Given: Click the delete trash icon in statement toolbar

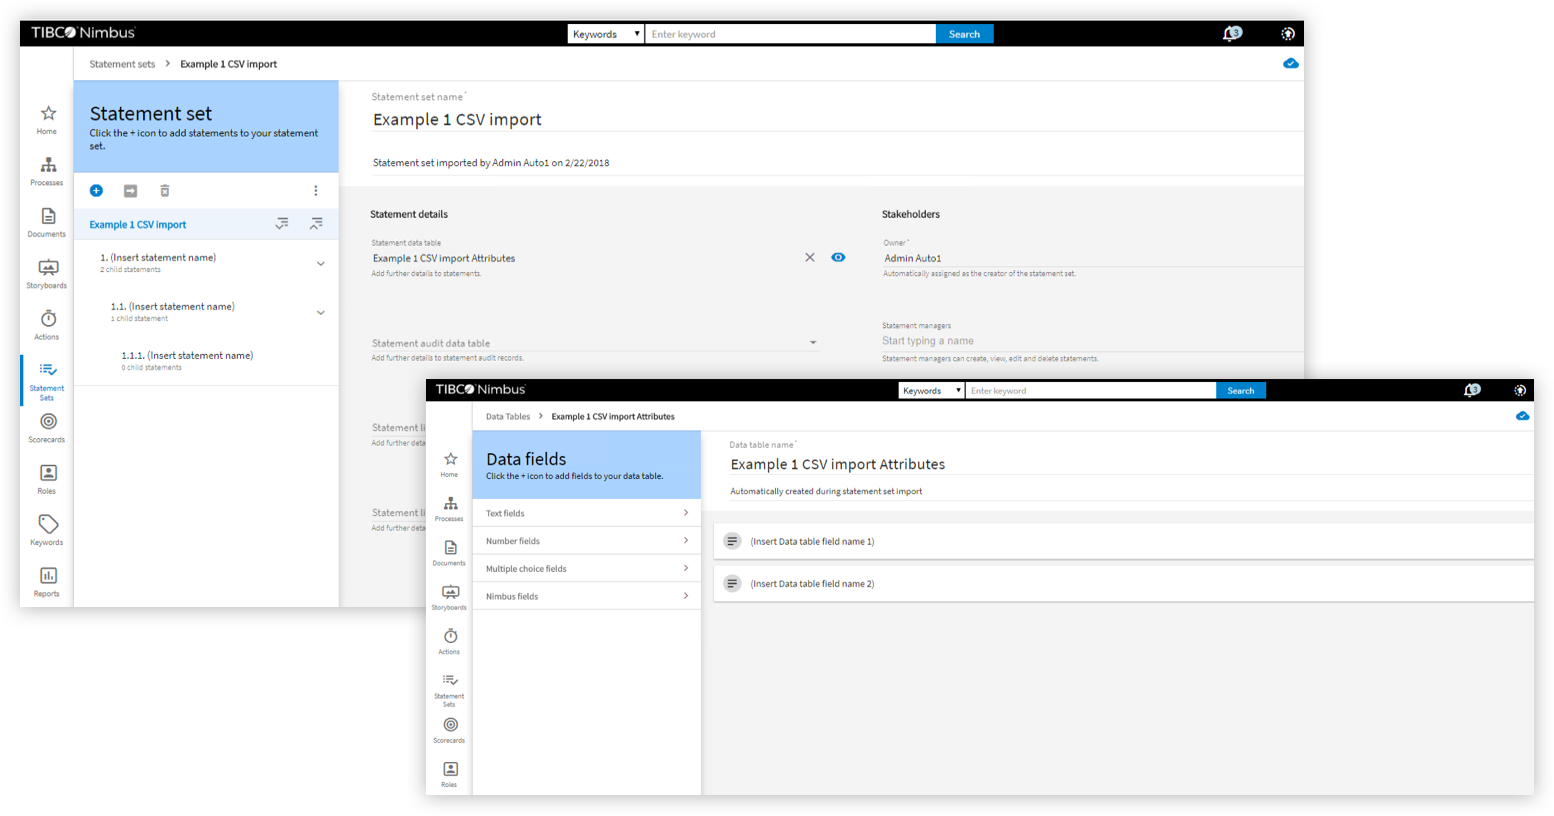Looking at the screenshot, I should coord(165,191).
